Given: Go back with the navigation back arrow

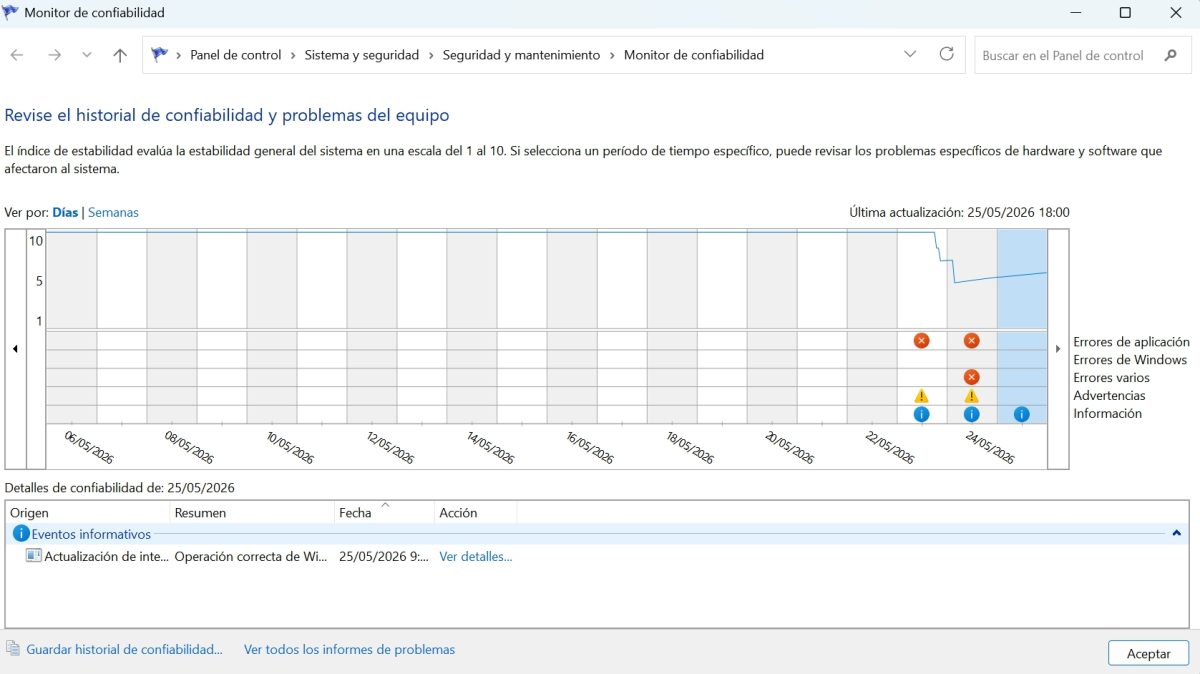Looking at the screenshot, I should tap(17, 55).
